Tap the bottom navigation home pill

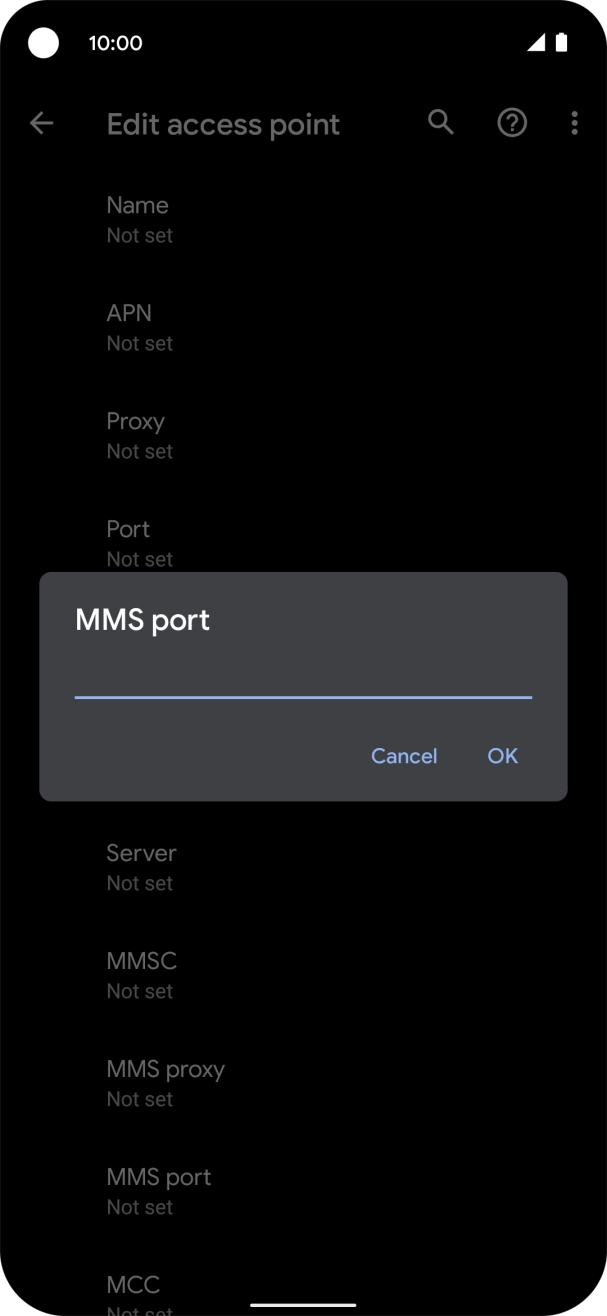point(303,1304)
